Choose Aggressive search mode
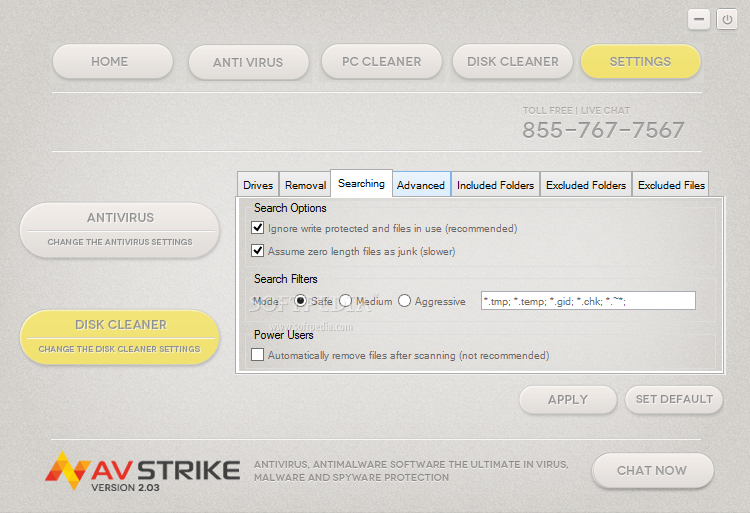 (404, 301)
